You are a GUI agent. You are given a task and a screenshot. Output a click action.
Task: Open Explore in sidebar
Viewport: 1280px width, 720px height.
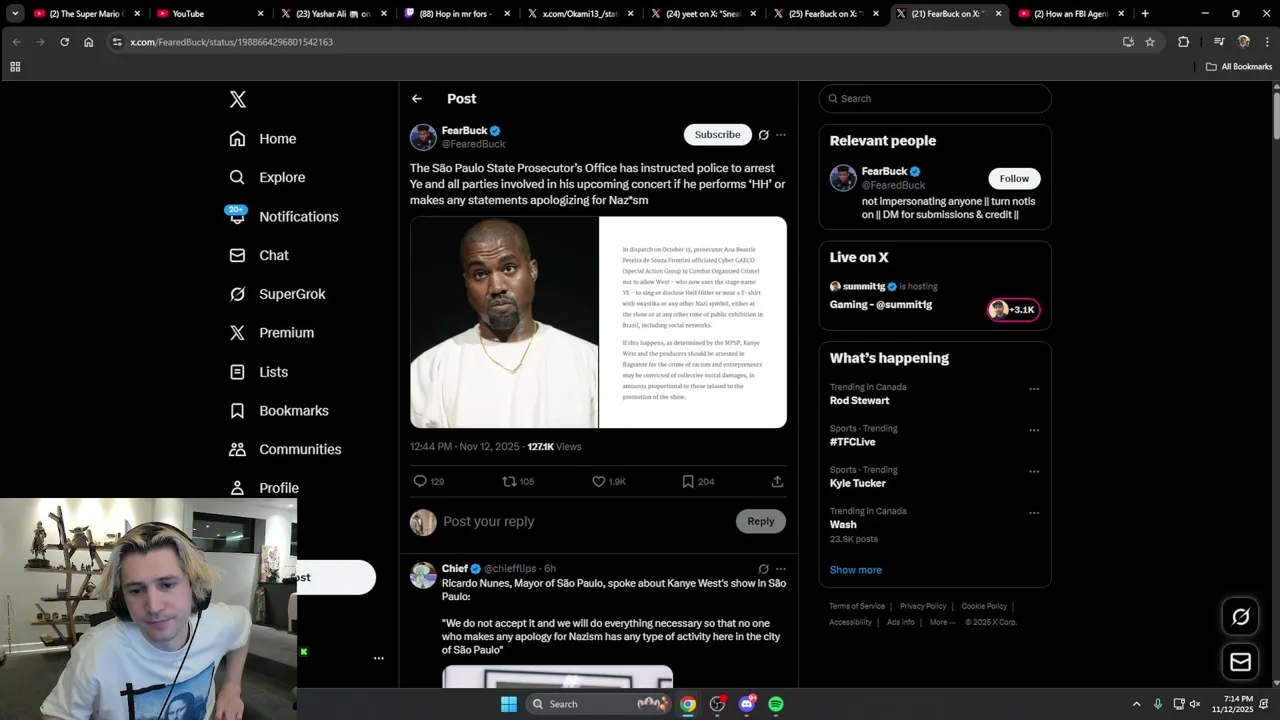267,177
